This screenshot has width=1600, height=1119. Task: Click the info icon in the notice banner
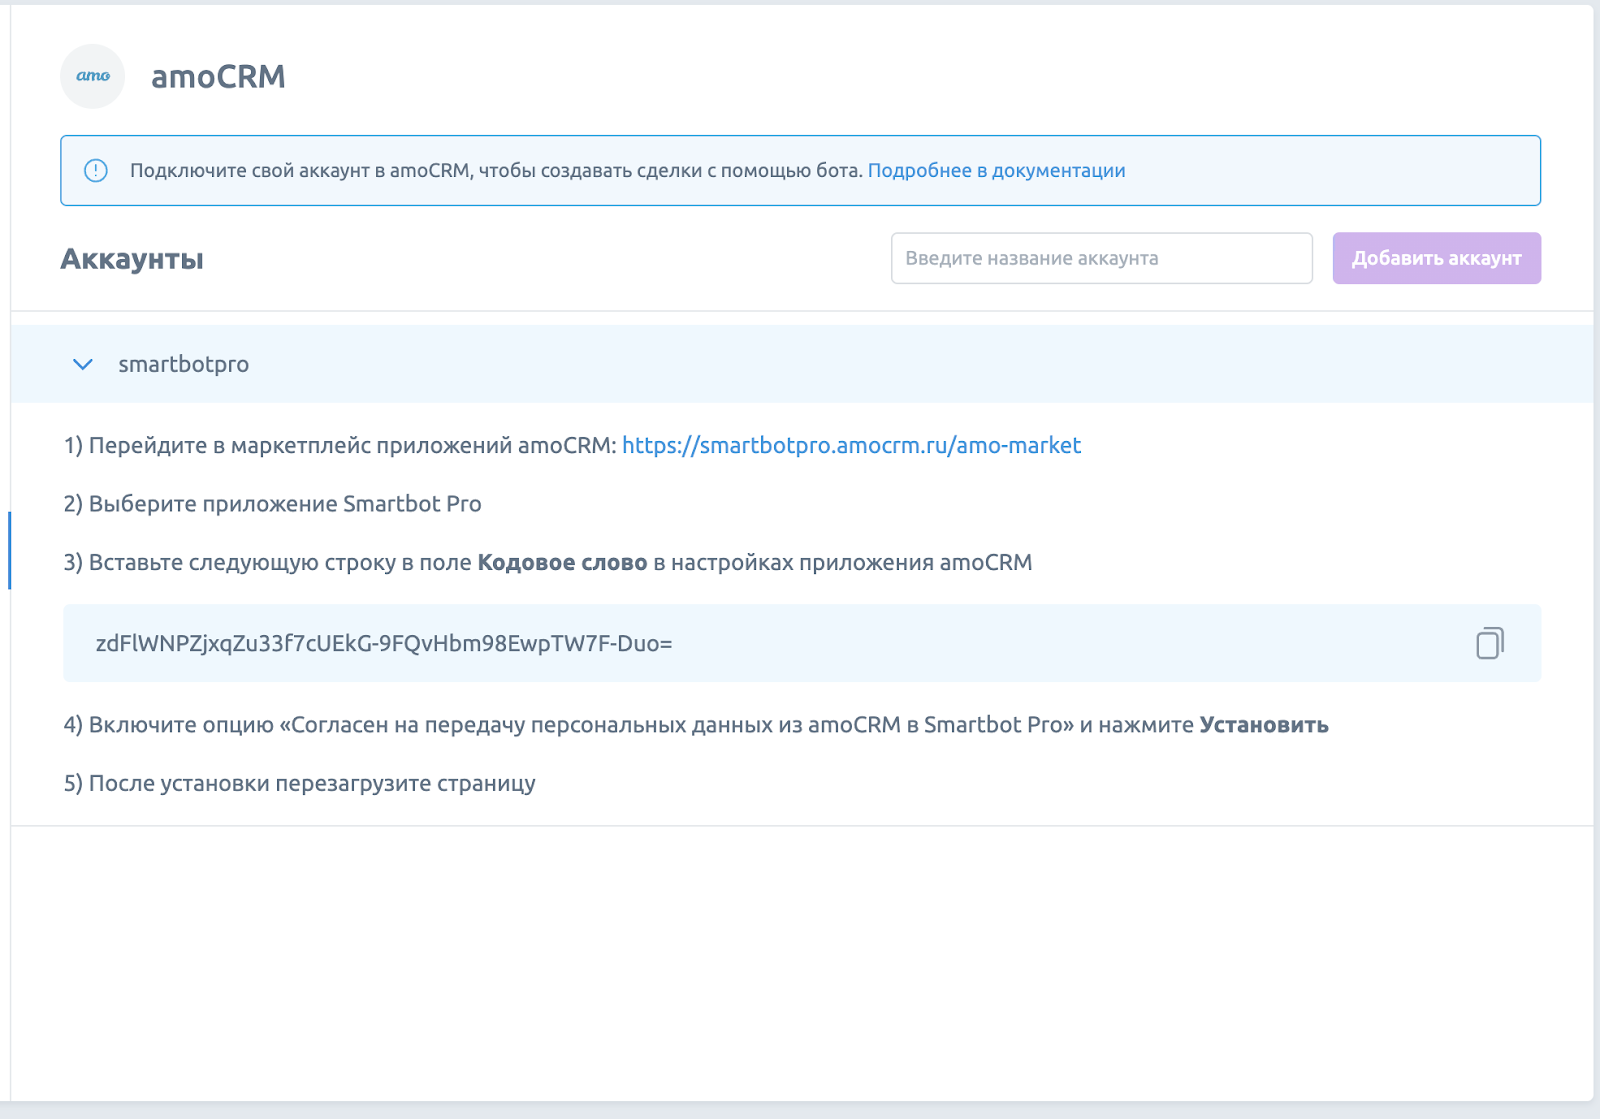tap(96, 171)
